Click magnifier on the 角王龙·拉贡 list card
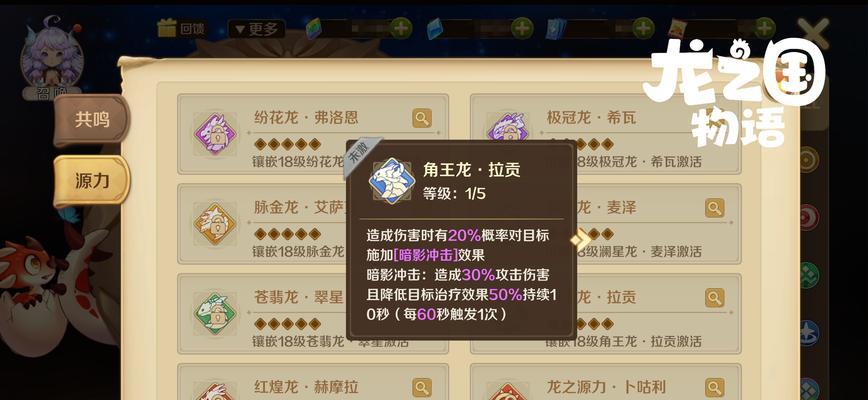 tap(715, 298)
